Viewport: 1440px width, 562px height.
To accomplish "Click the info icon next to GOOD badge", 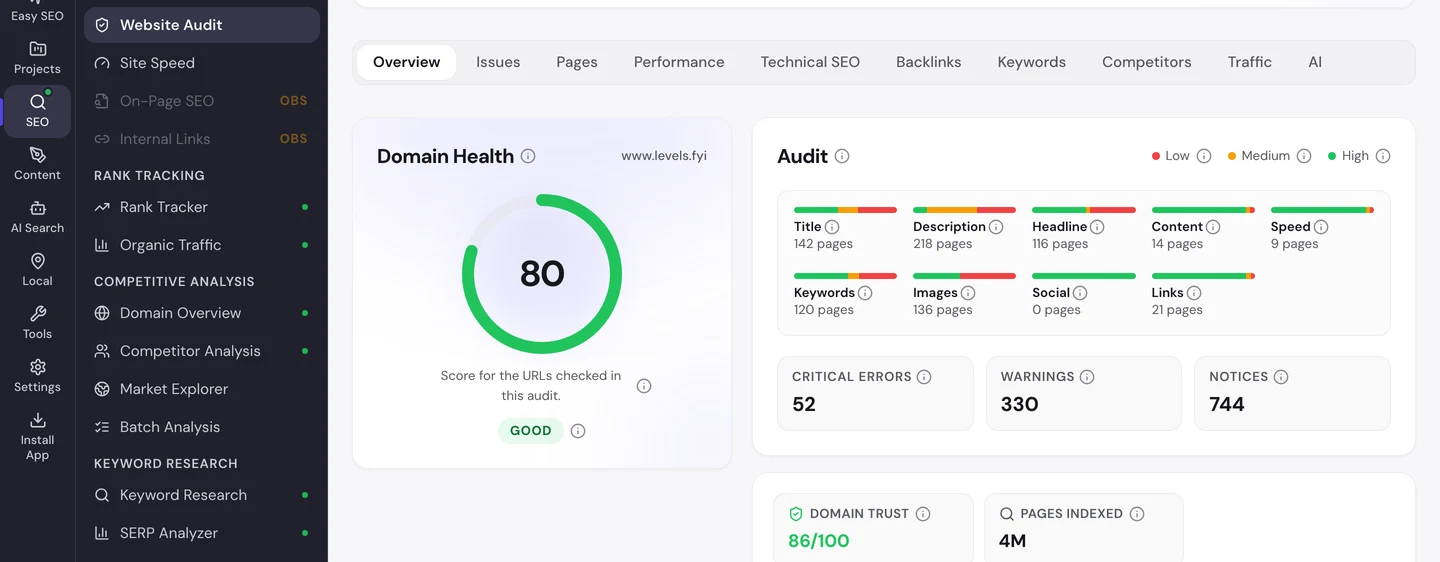I will coord(578,431).
